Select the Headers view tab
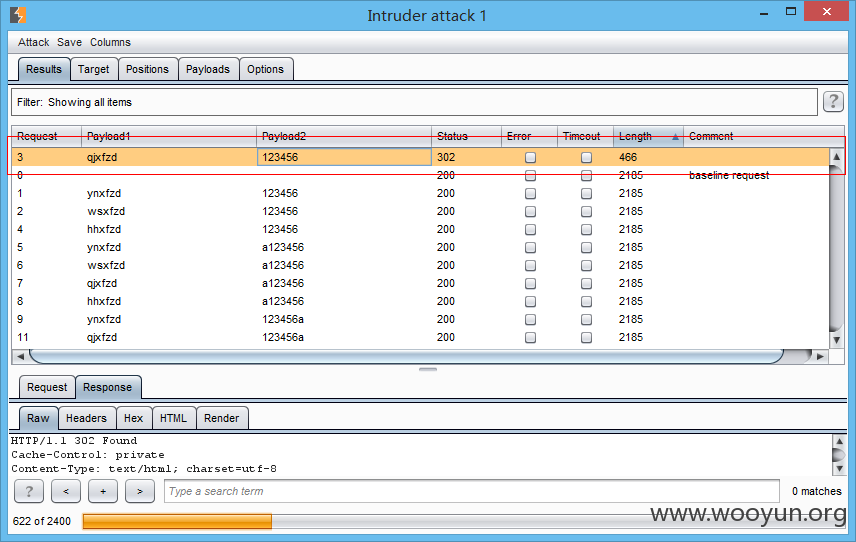The width and height of the screenshot is (856, 542). pyautogui.click(x=86, y=418)
